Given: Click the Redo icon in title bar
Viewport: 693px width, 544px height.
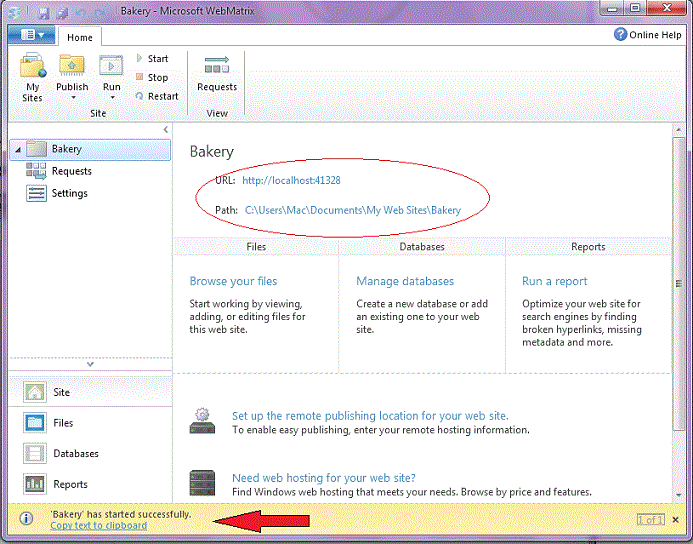Looking at the screenshot, I should point(100,12).
